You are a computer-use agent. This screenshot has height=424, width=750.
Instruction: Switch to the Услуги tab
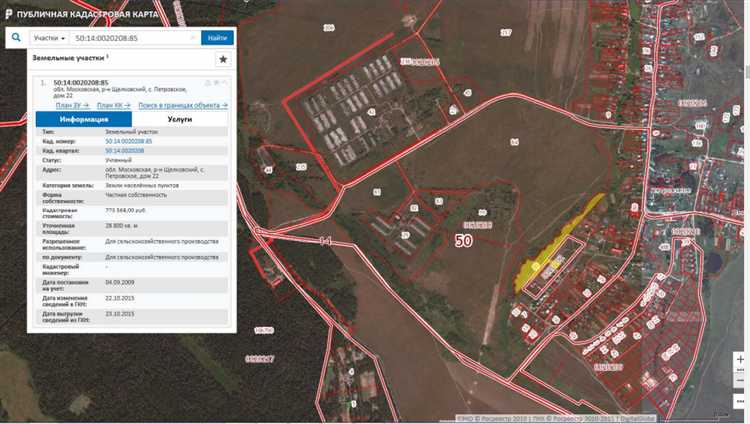[180, 119]
